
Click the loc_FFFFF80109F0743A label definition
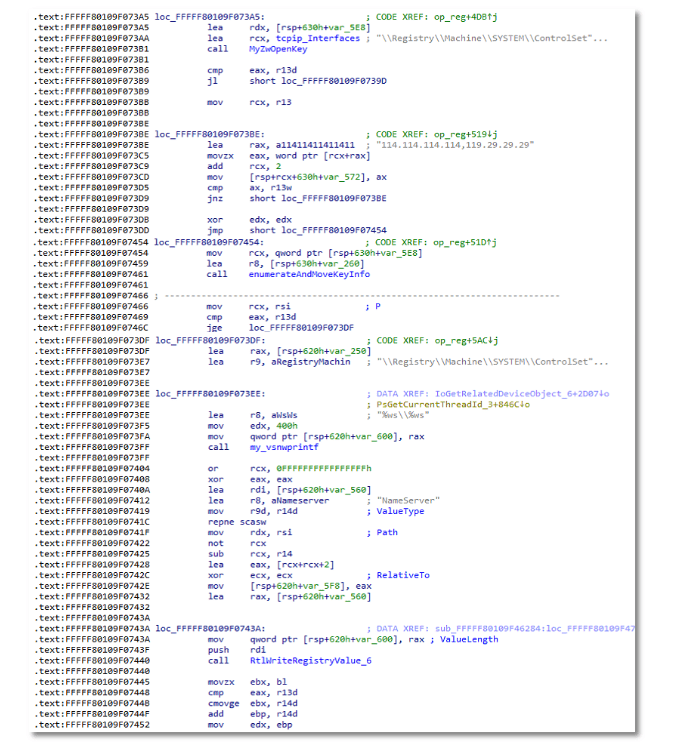pyautogui.click(x=210, y=629)
